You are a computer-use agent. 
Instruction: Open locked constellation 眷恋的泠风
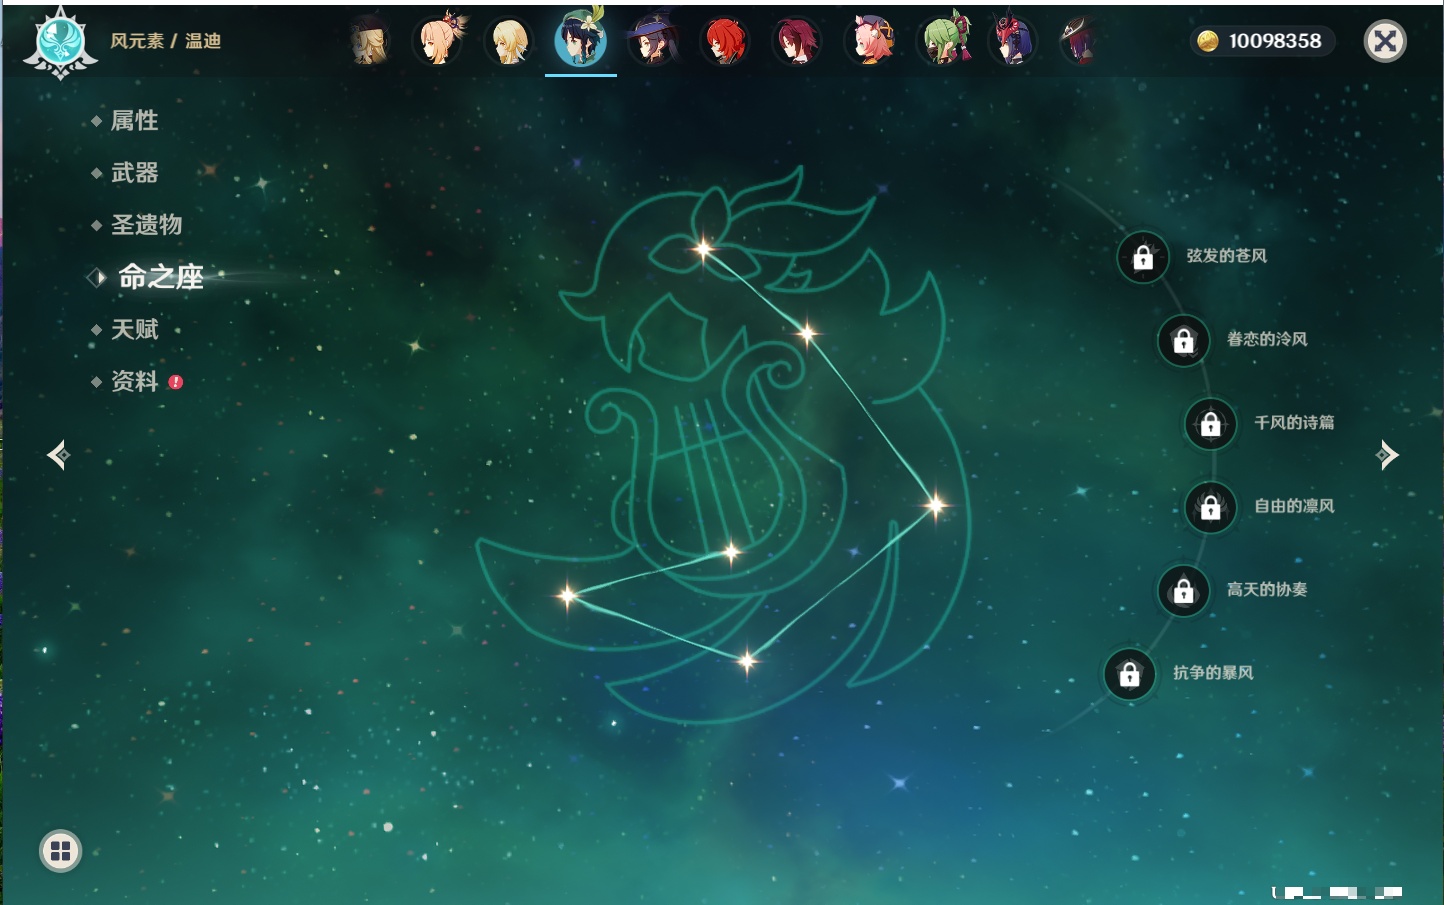[x=1184, y=341]
